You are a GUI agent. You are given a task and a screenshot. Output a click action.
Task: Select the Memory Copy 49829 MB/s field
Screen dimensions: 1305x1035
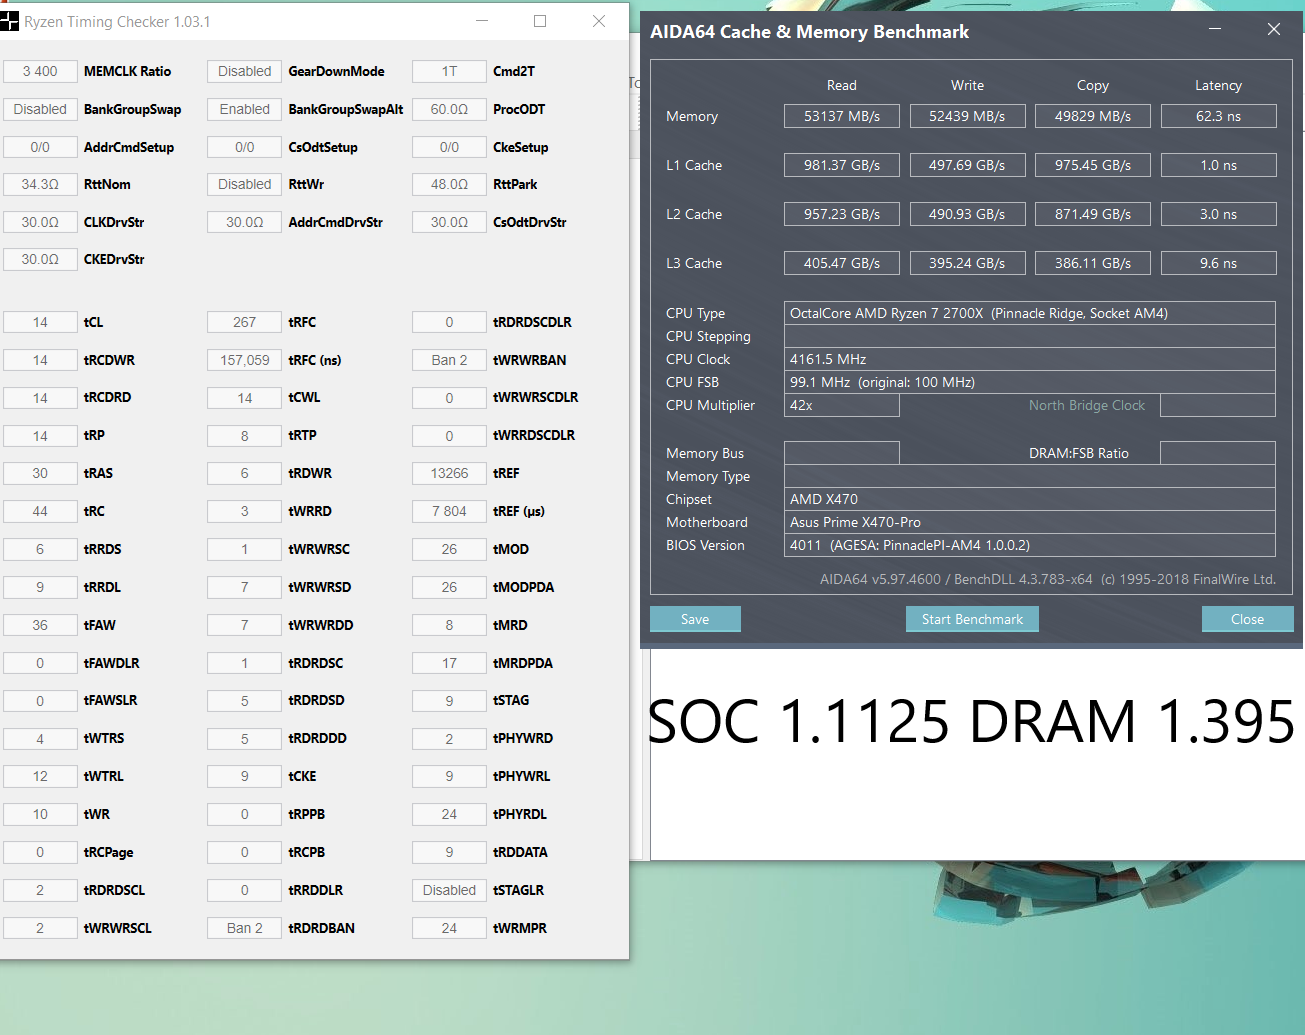tap(1093, 116)
